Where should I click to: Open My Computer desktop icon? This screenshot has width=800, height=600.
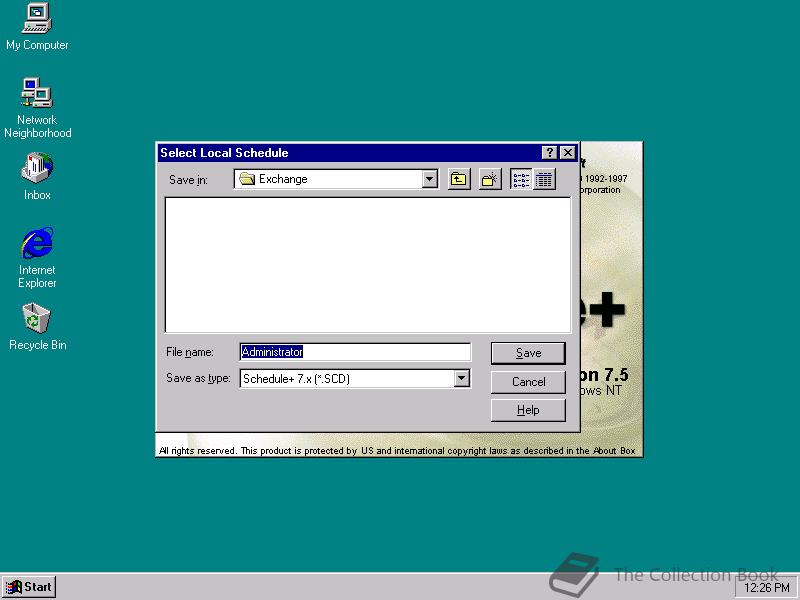tap(37, 28)
